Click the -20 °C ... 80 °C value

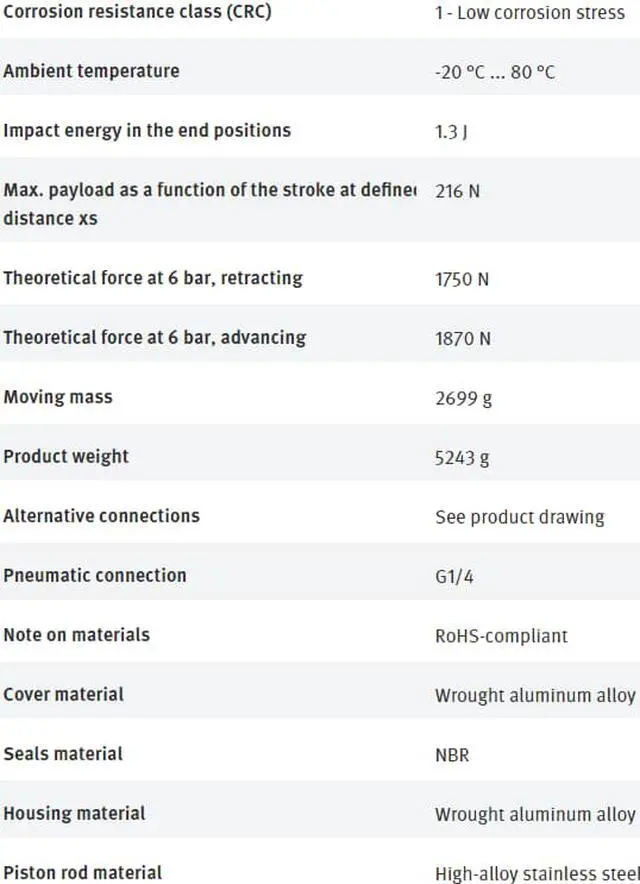[495, 72]
